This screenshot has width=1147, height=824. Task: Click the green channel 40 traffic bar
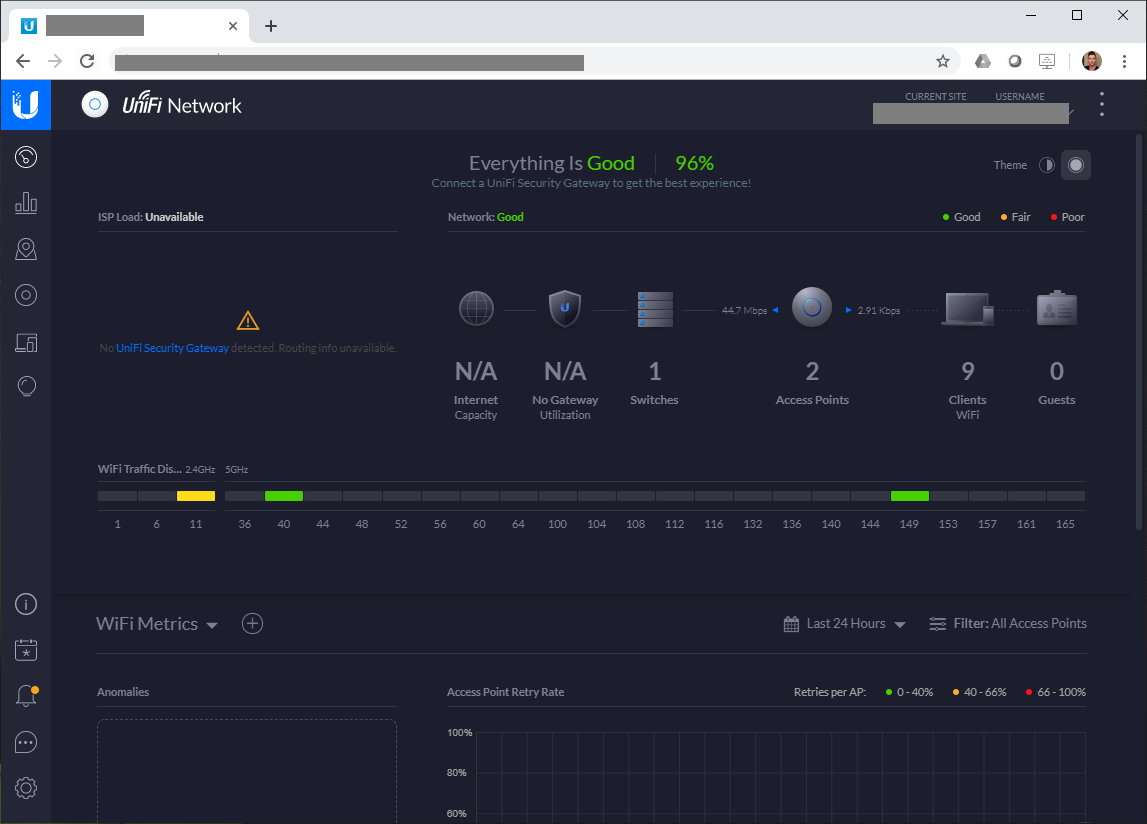284,495
